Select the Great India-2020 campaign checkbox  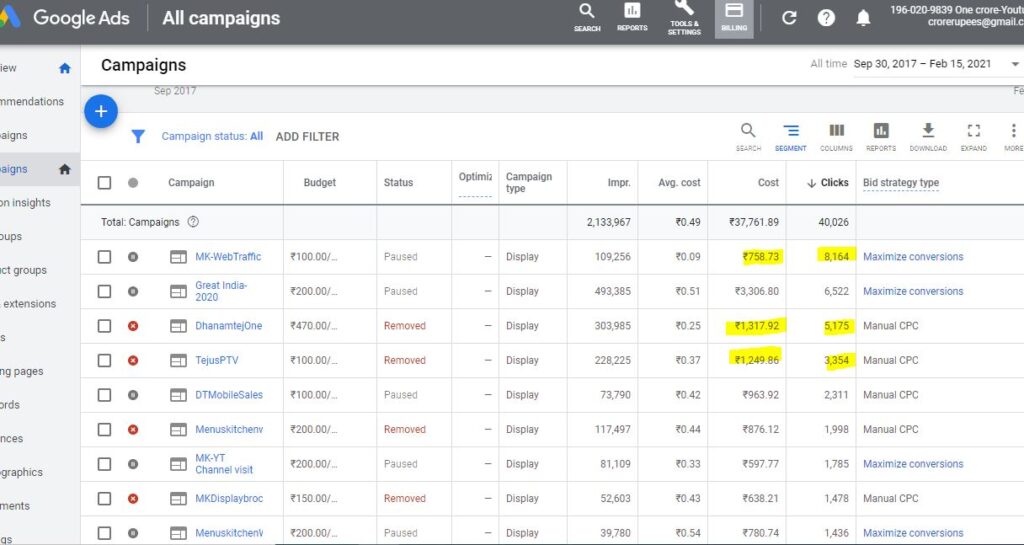(104, 292)
